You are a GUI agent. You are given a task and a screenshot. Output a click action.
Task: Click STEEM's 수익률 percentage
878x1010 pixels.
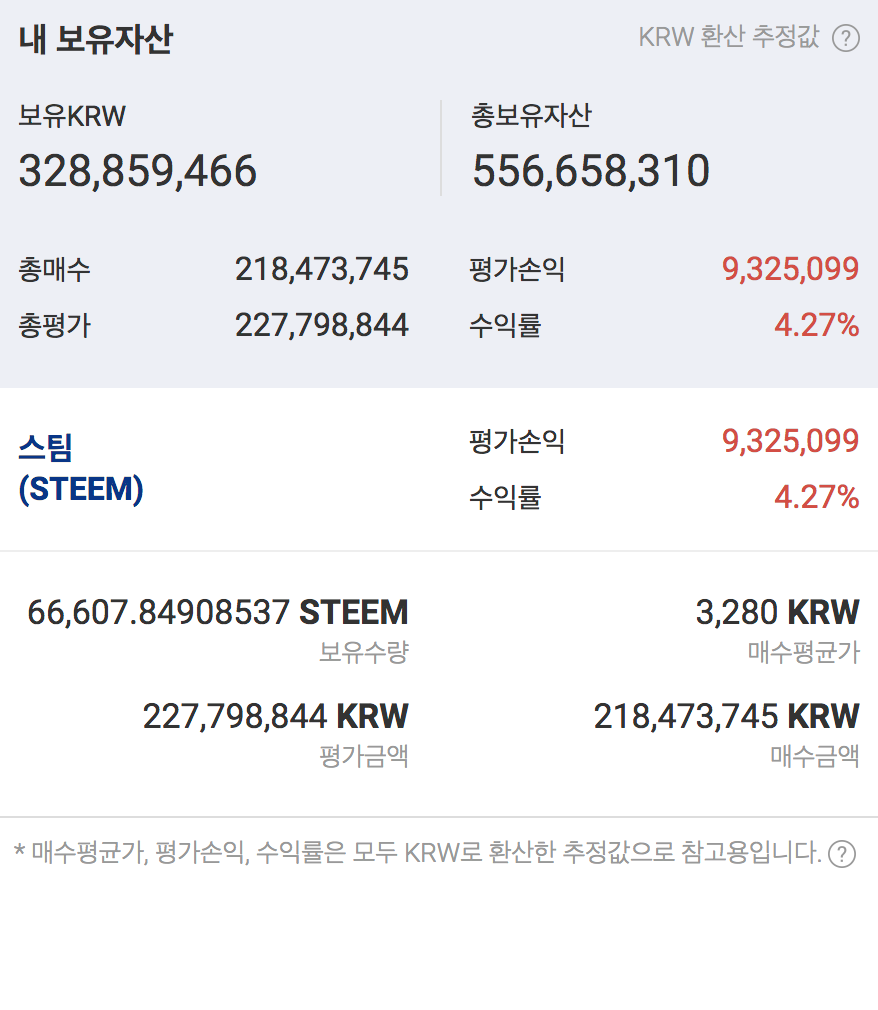(820, 497)
